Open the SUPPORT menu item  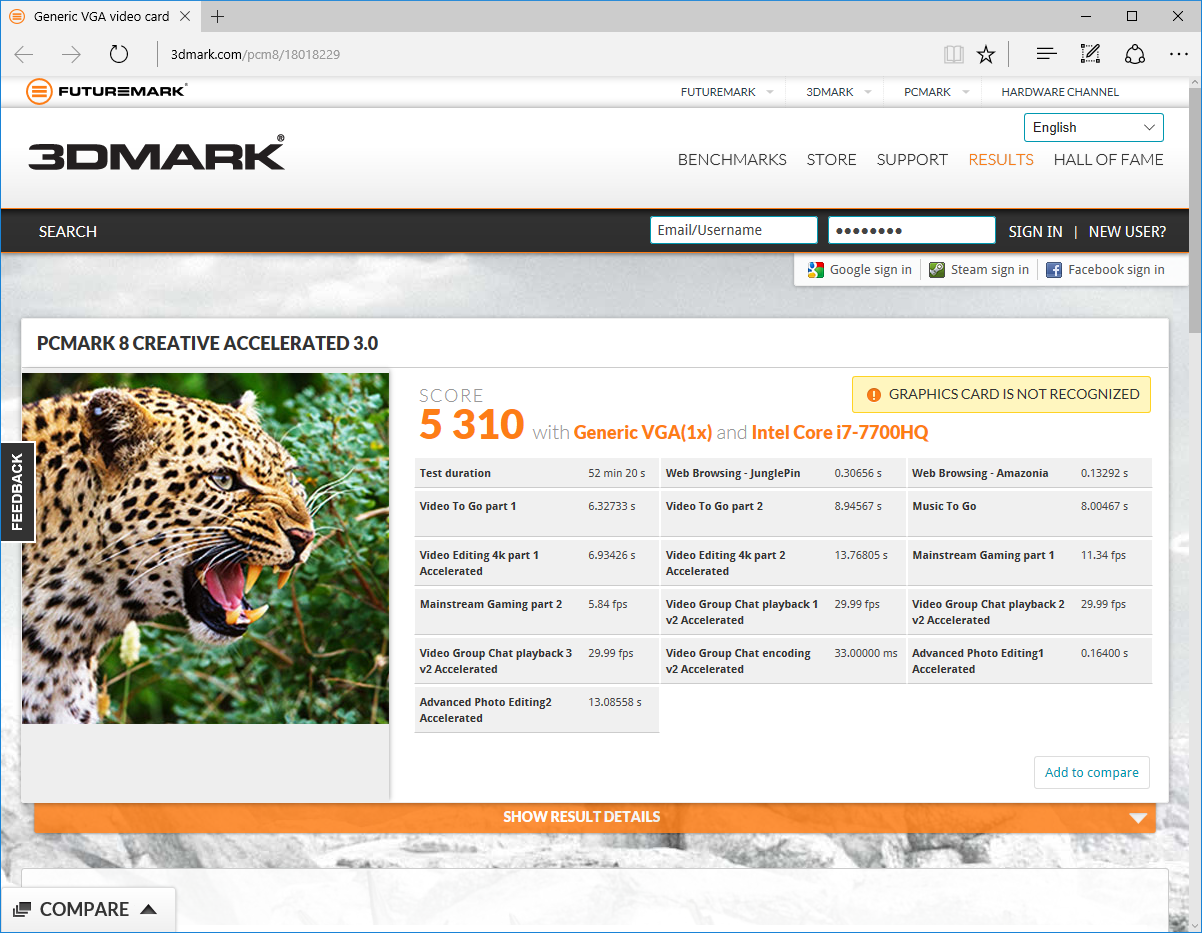point(912,160)
